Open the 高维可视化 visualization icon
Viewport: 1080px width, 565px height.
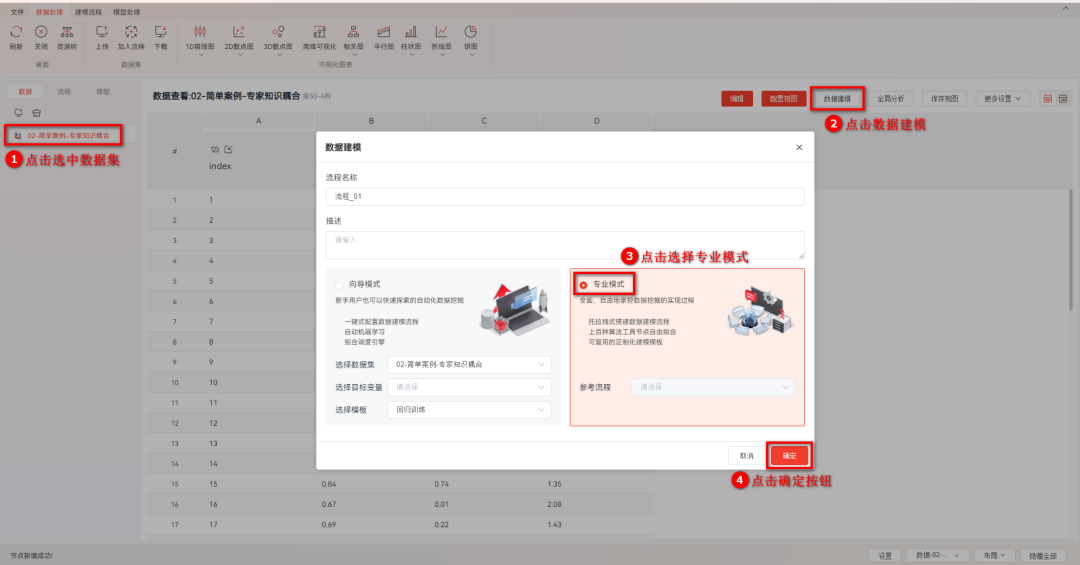[x=320, y=32]
